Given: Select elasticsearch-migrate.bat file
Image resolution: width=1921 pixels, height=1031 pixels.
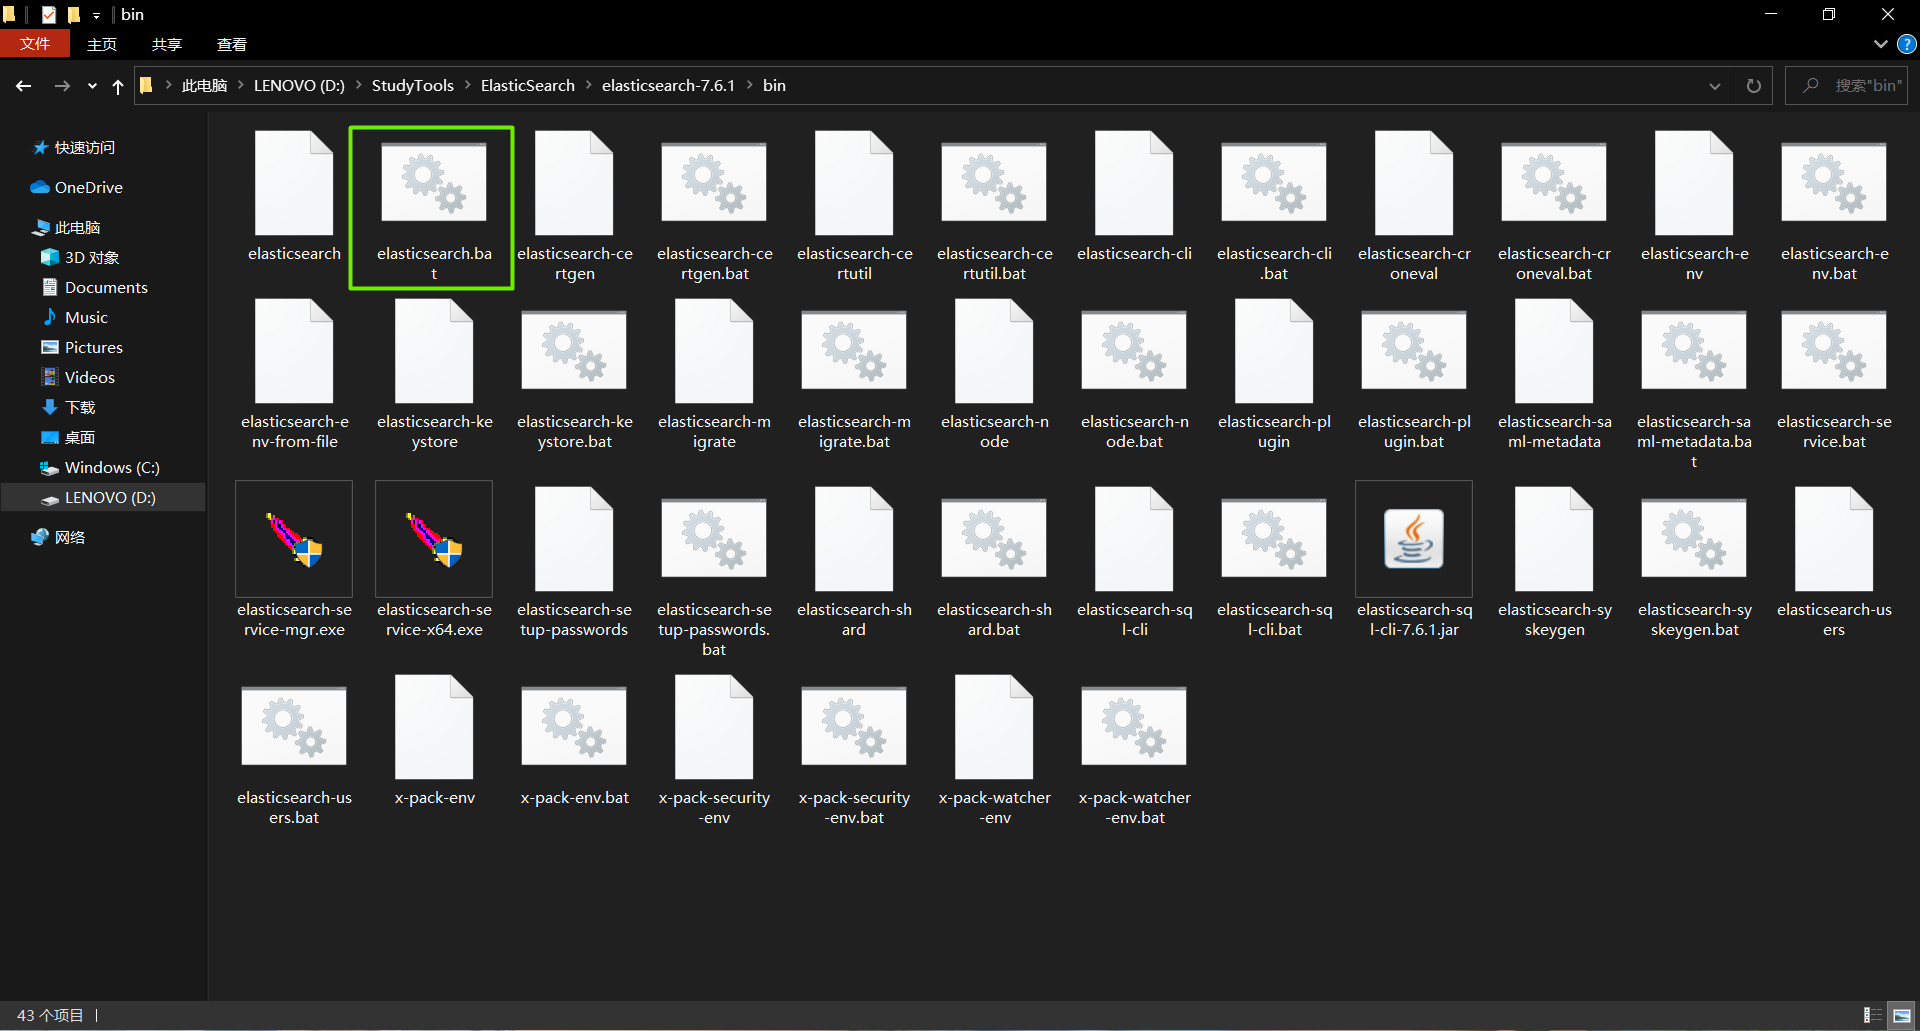Looking at the screenshot, I should pos(854,376).
